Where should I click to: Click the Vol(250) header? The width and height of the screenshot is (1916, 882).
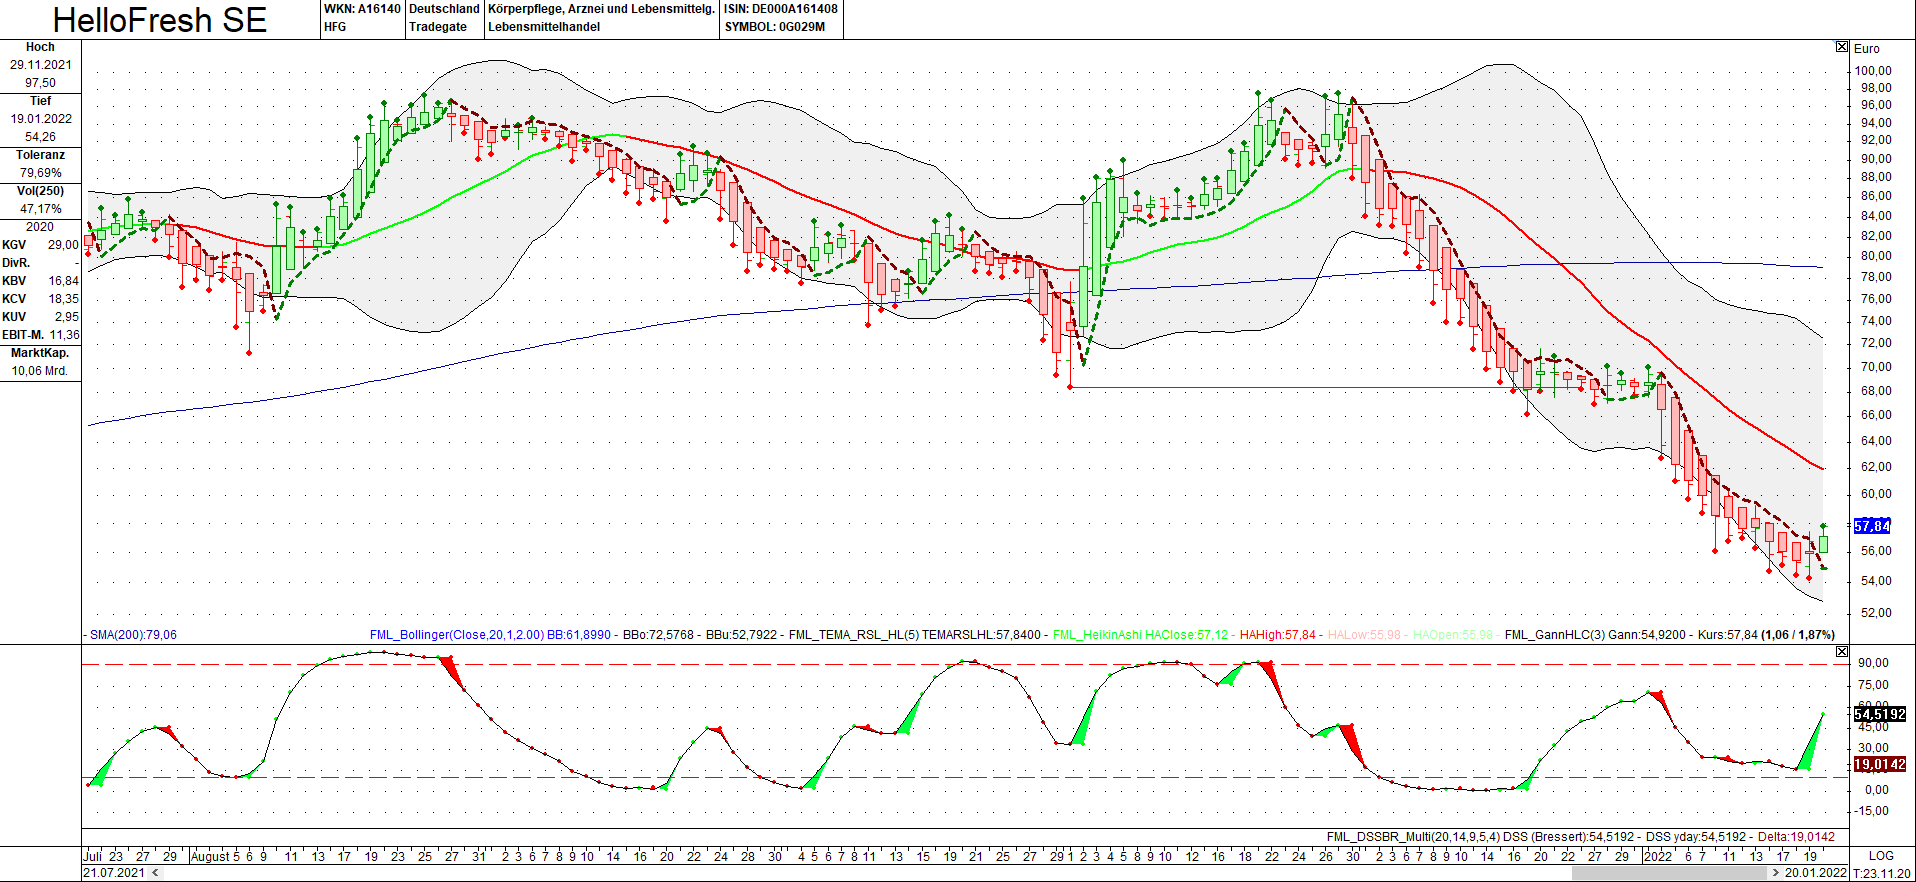click(40, 191)
